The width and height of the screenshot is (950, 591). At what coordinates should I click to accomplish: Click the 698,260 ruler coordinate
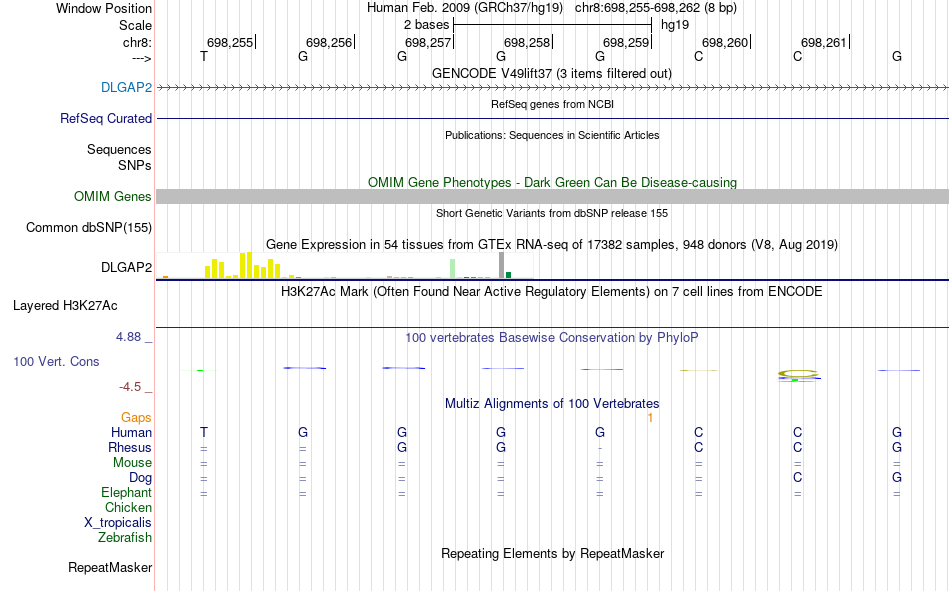pyautogui.click(x=725, y=42)
